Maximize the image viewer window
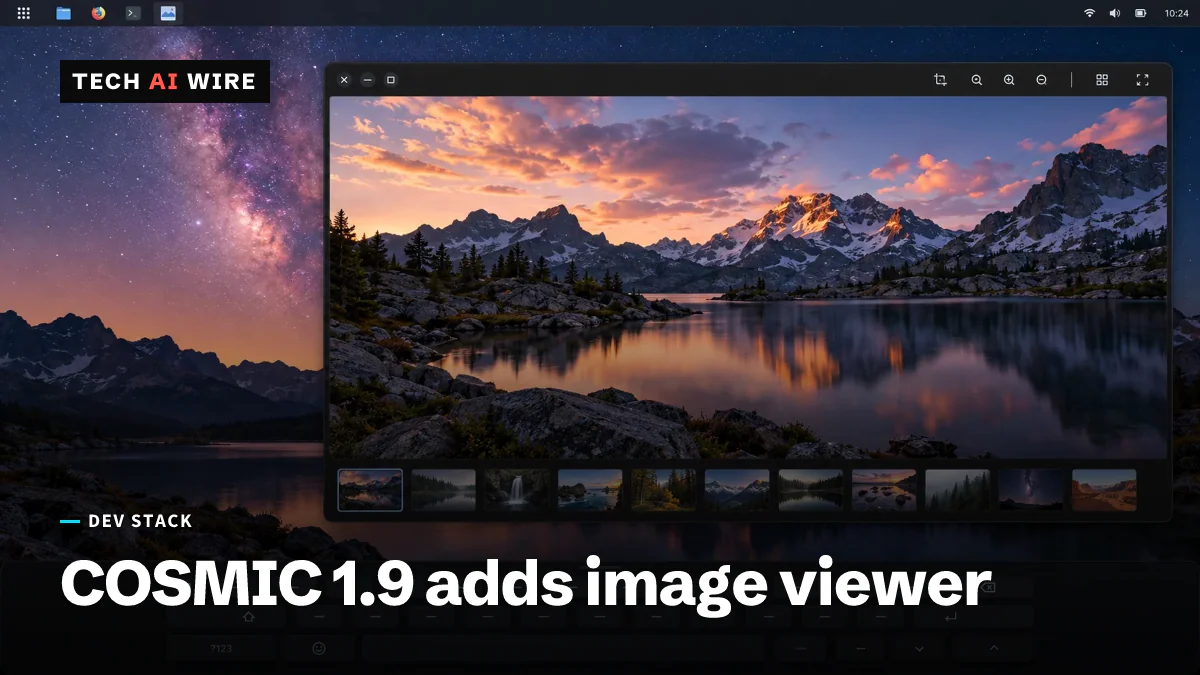1200x675 pixels. [x=391, y=80]
